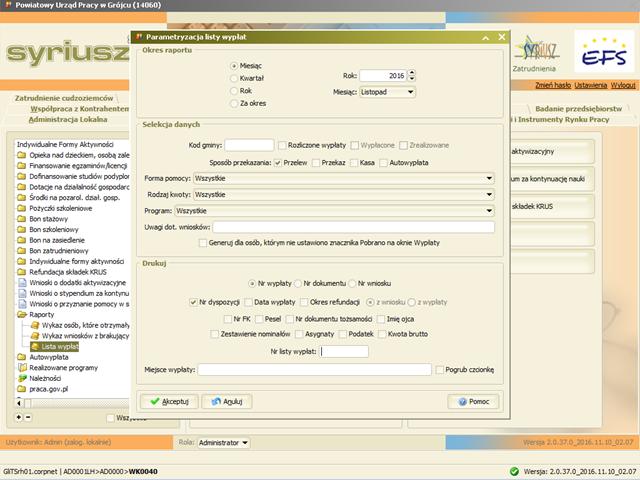
Task: Click the folder icon beside Bon na zasiedlenie
Action: (x=22, y=240)
